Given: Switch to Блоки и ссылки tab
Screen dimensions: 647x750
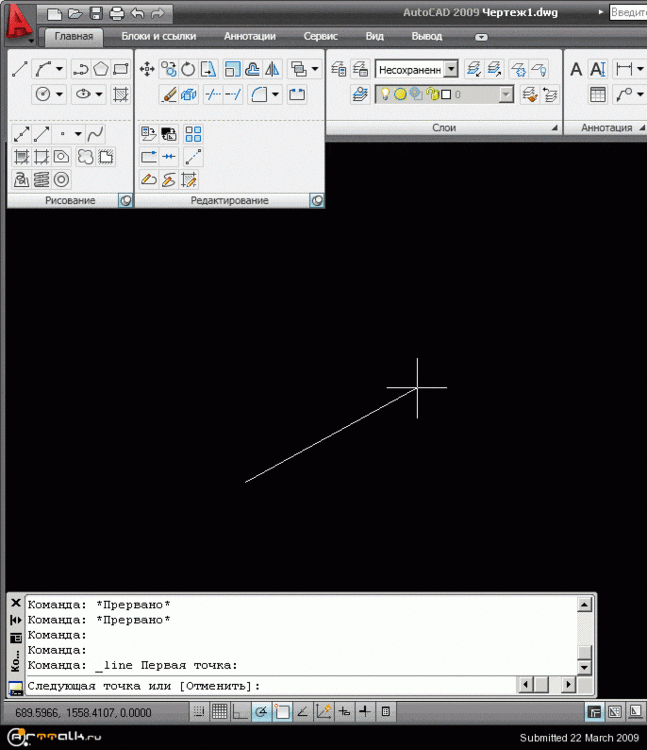Looking at the screenshot, I should click(x=158, y=36).
